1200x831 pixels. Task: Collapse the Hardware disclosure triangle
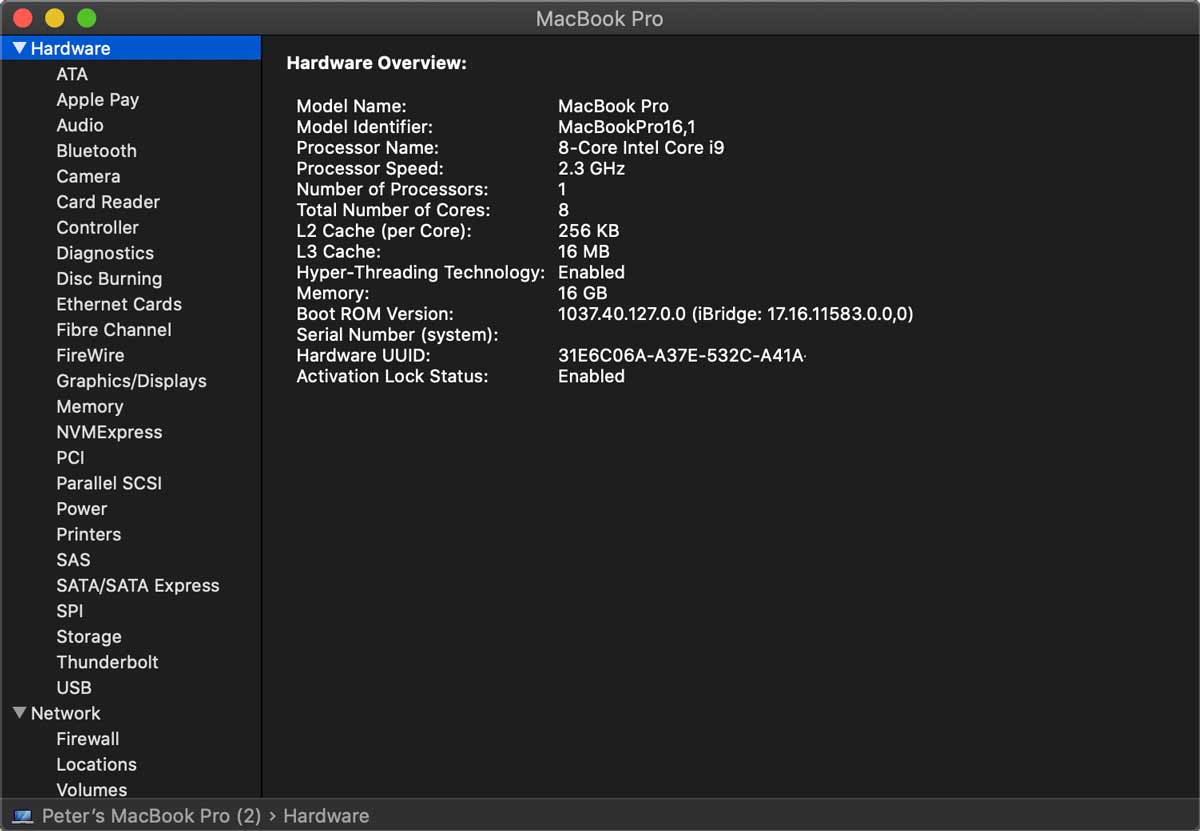pyautogui.click(x=19, y=48)
